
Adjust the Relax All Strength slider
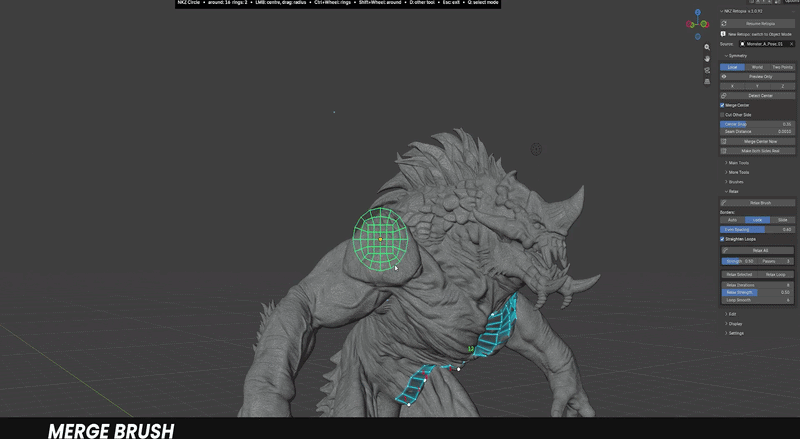pyautogui.click(x=739, y=261)
